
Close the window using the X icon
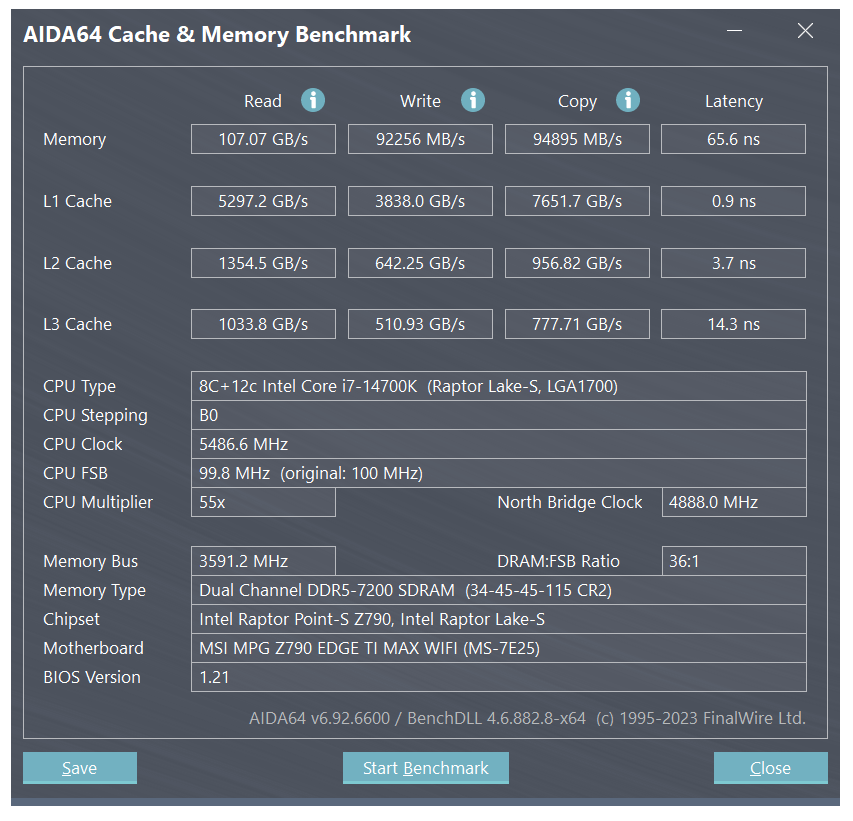(x=805, y=30)
